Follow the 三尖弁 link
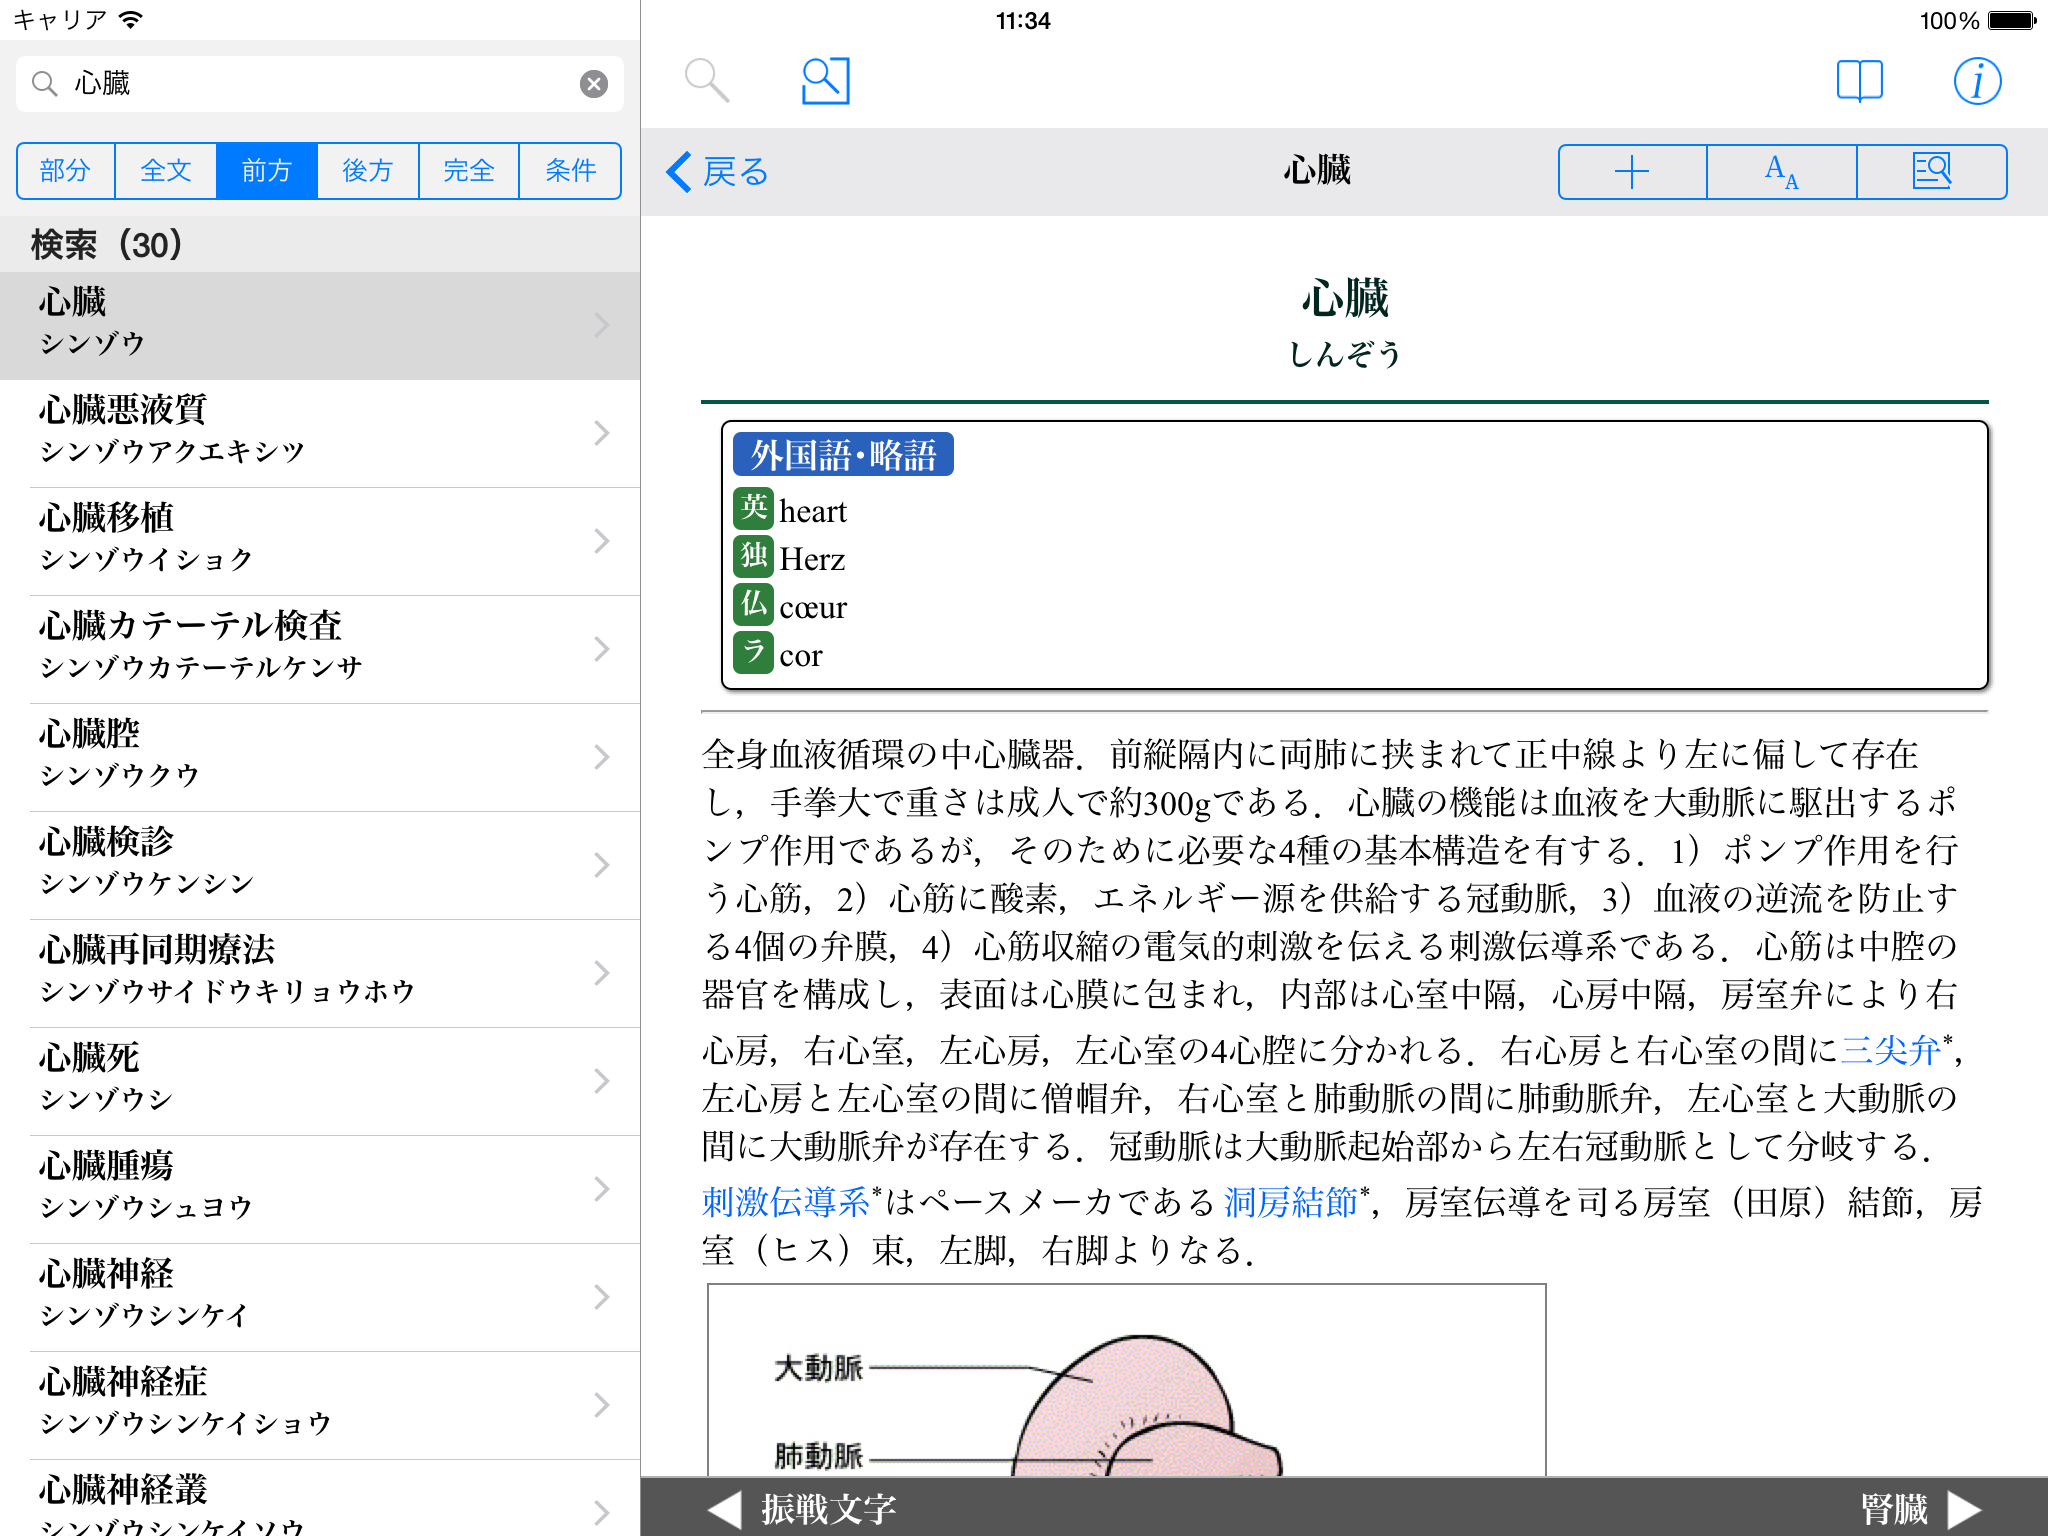Screen dimensions: 2048x1536 click(x=1890, y=1050)
